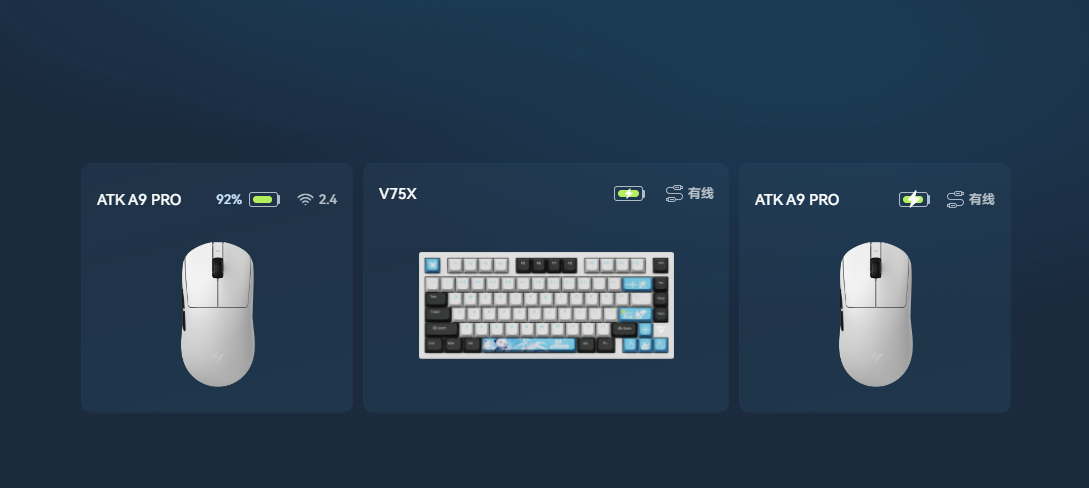Open the wireless ATK A9 PRO device title
The height and width of the screenshot is (488, 1089).
pyautogui.click(x=139, y=200)
